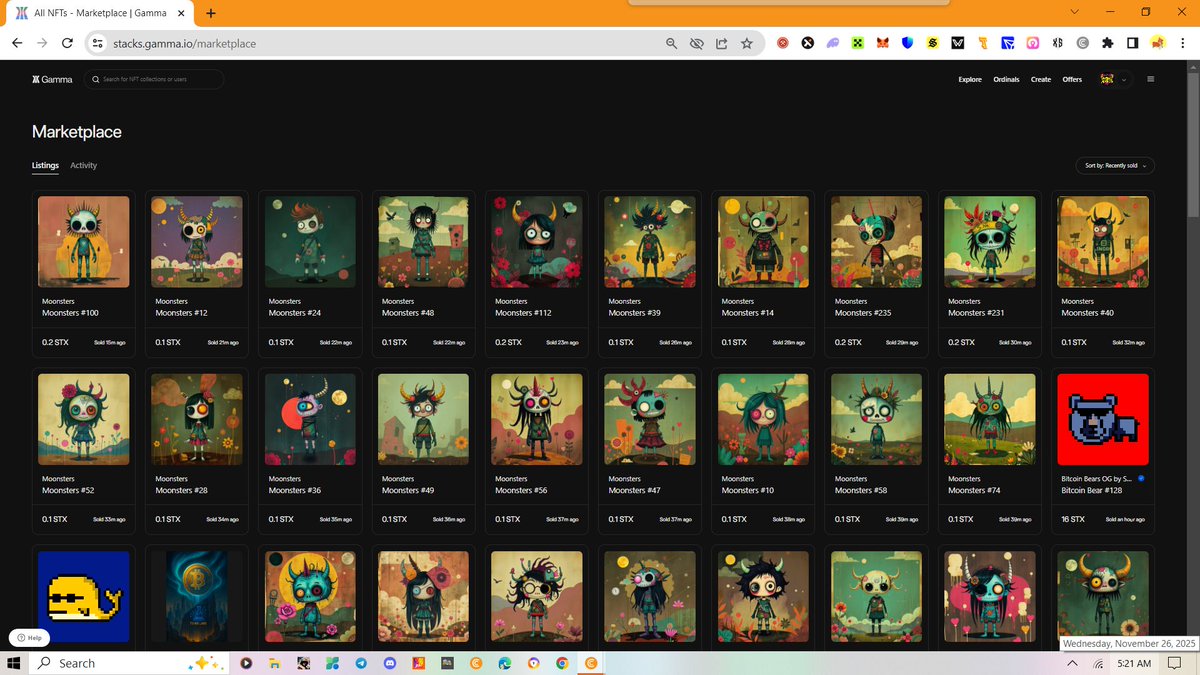This screenshot has width=1200, height=675.
Task: Click the Bitcoin Bears OG collection name
Action: point(1096,479)
